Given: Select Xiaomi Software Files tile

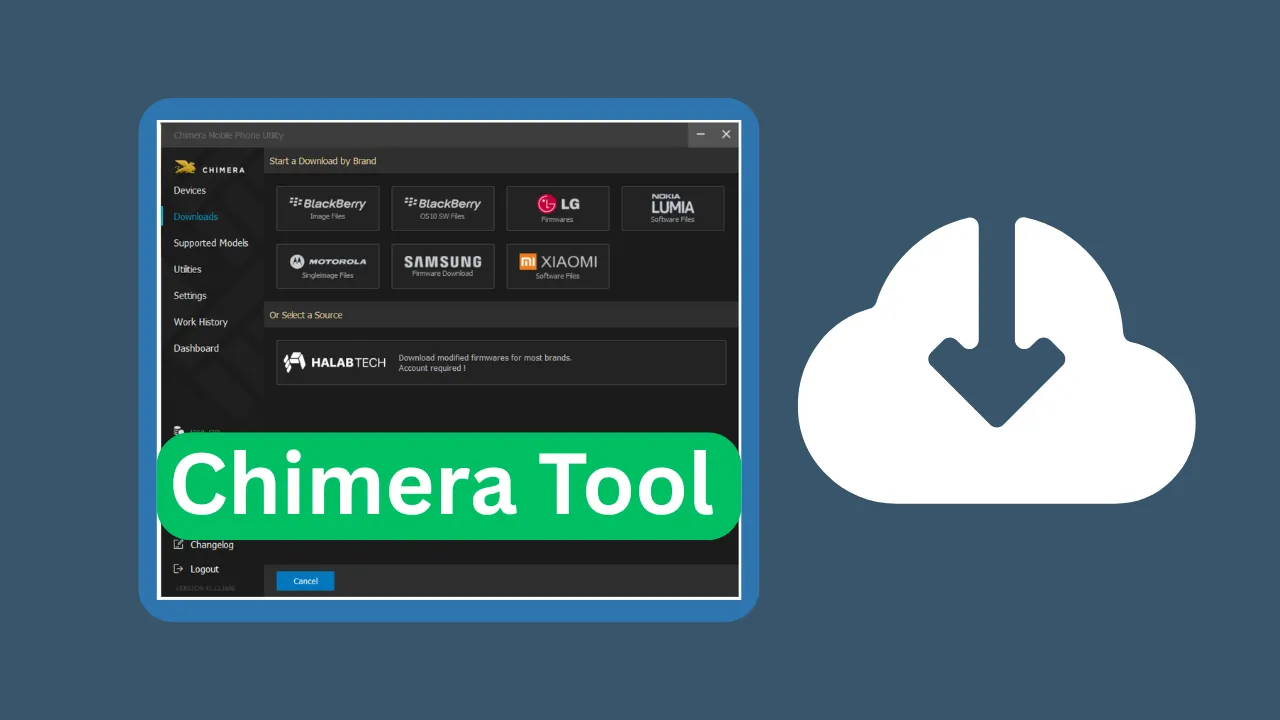Looking at the screenshot, I should 558,266.
